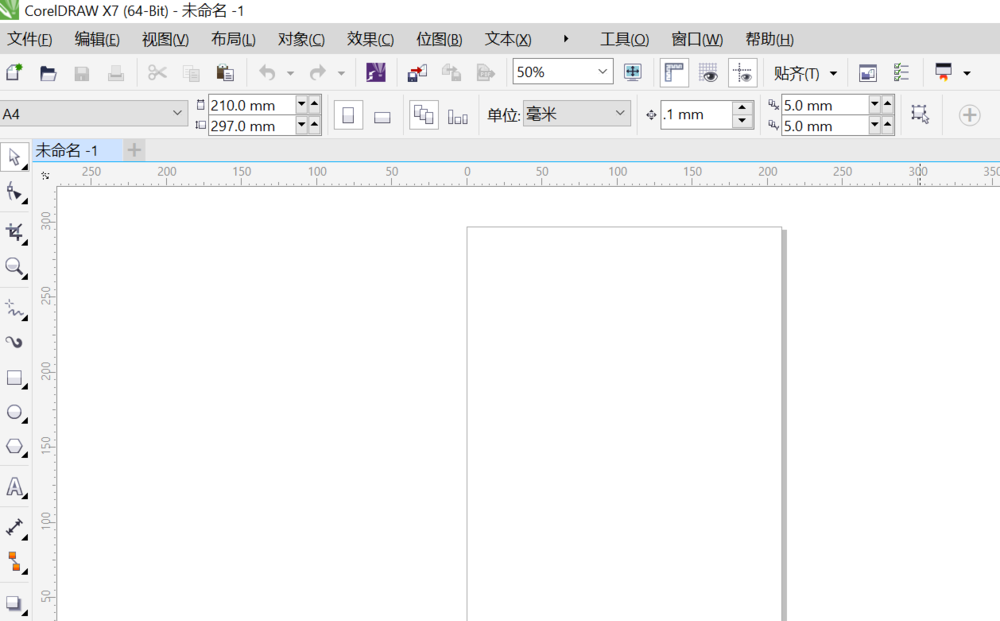Increase nudge distance with up arrow
The height and width of the screenshot is (621, 1000).
click(x=742, y=108)
